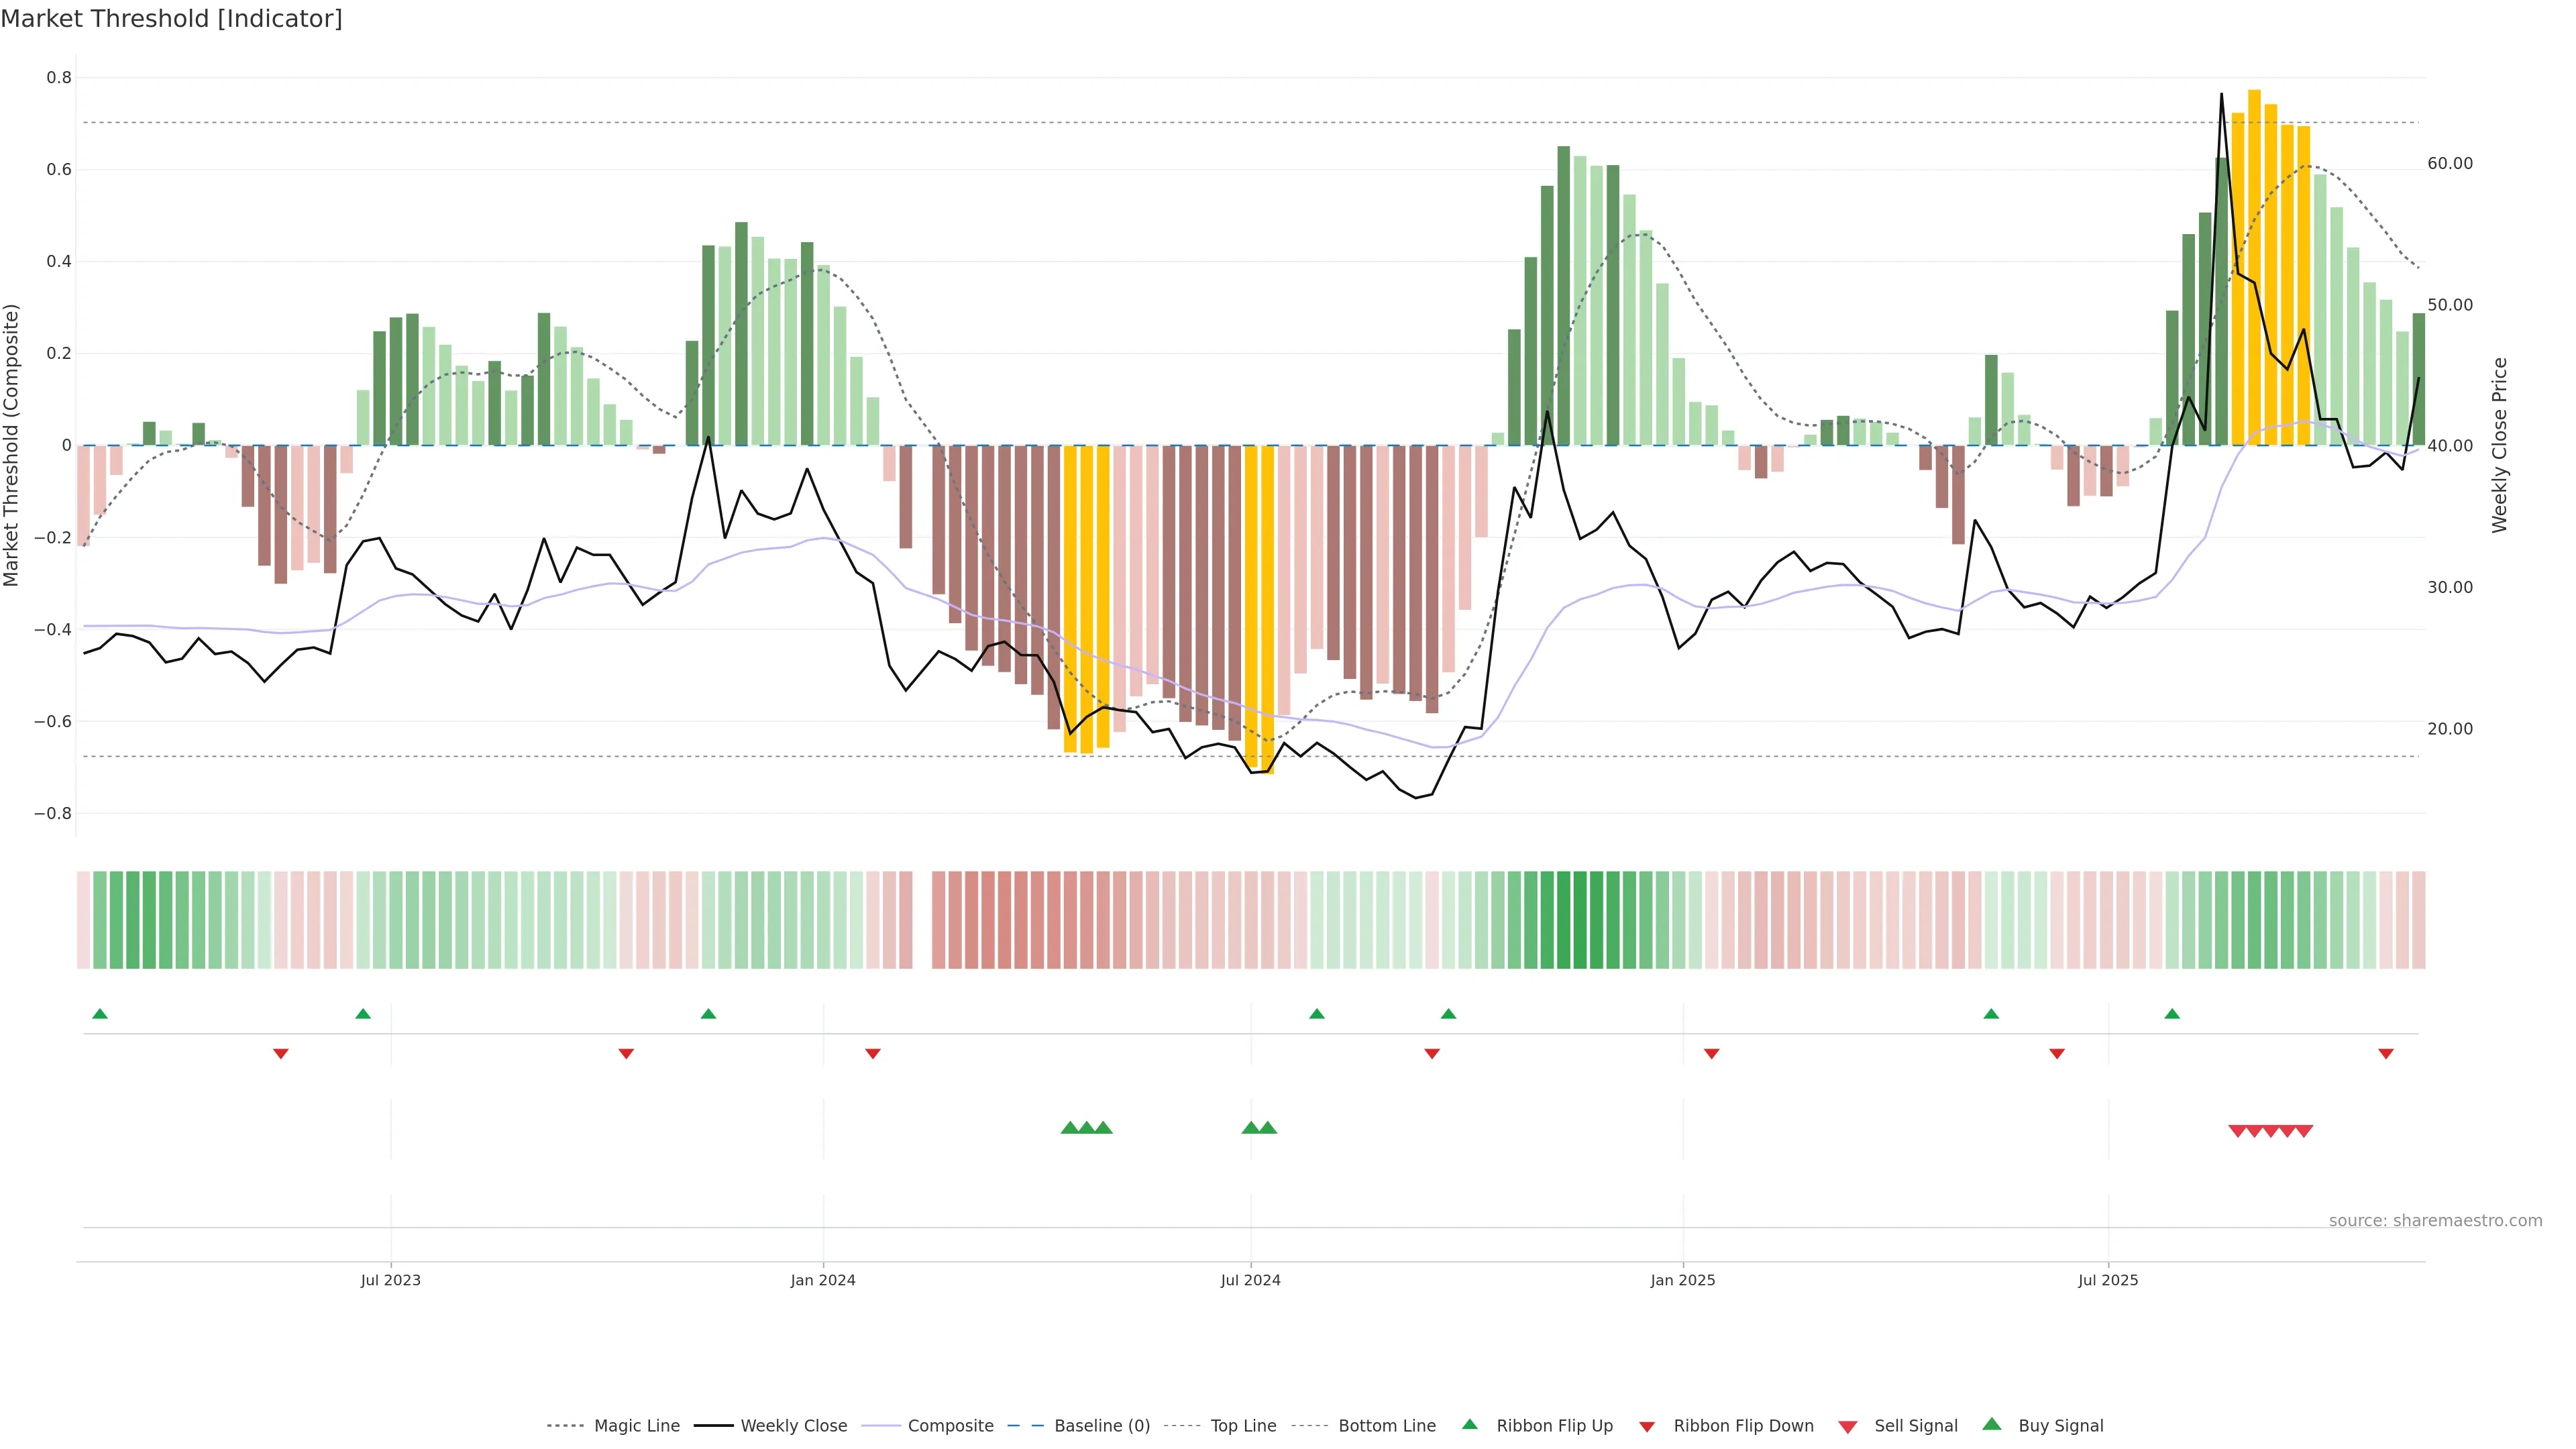This screenshot has height=1449, width=2576.
Task: Toggle Baseline (0) legend entry
Action: (1102, 1426)
